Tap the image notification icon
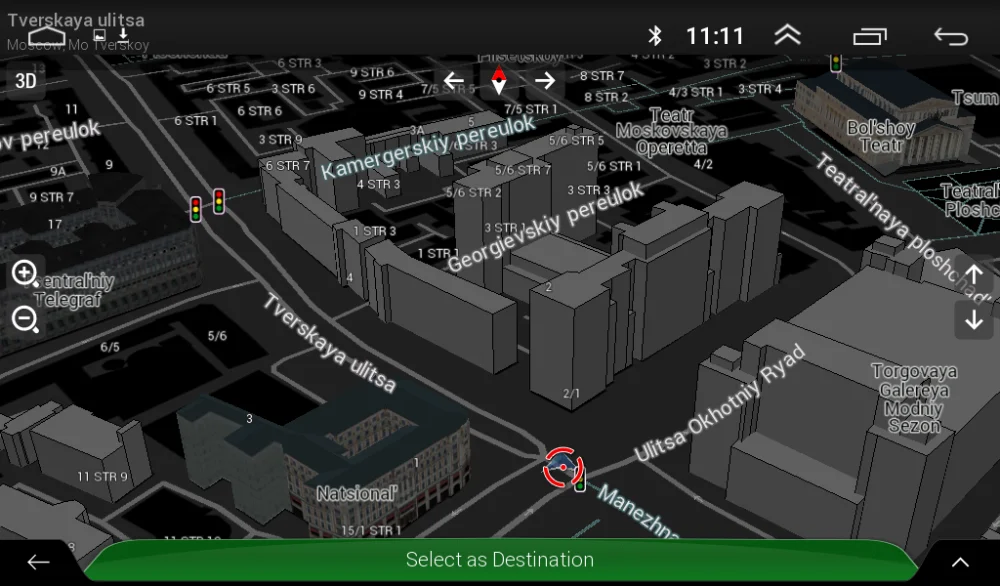Screen dimensions: 1000x586 tap(99, 36)
